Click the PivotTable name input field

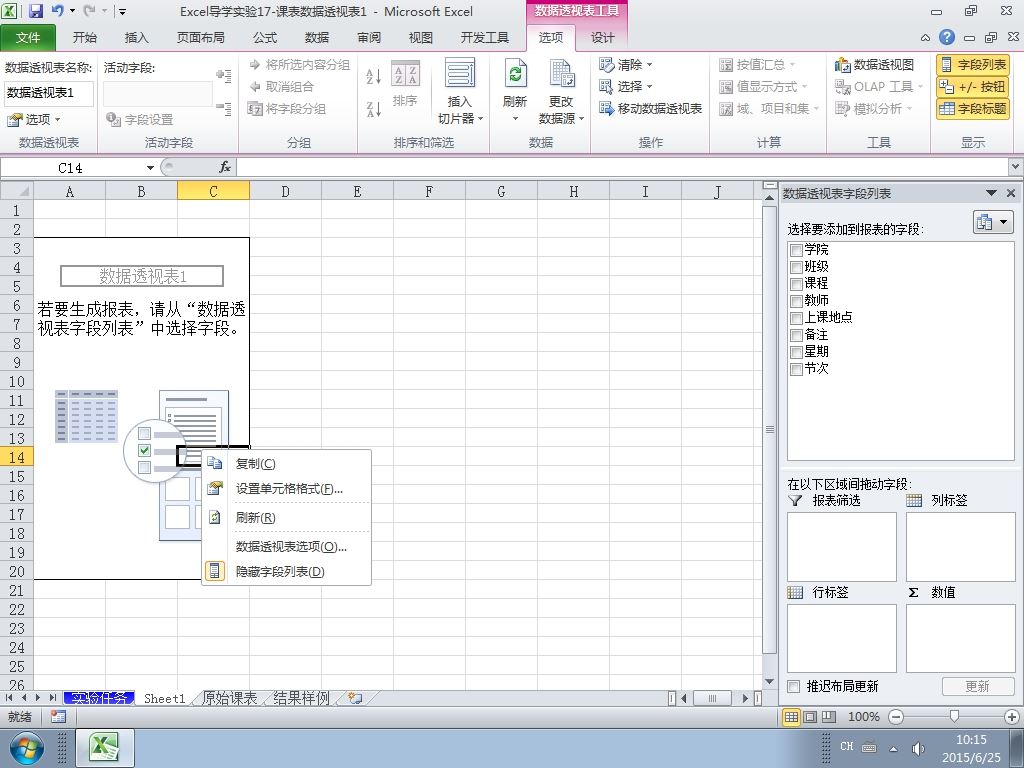pos(49,93)
